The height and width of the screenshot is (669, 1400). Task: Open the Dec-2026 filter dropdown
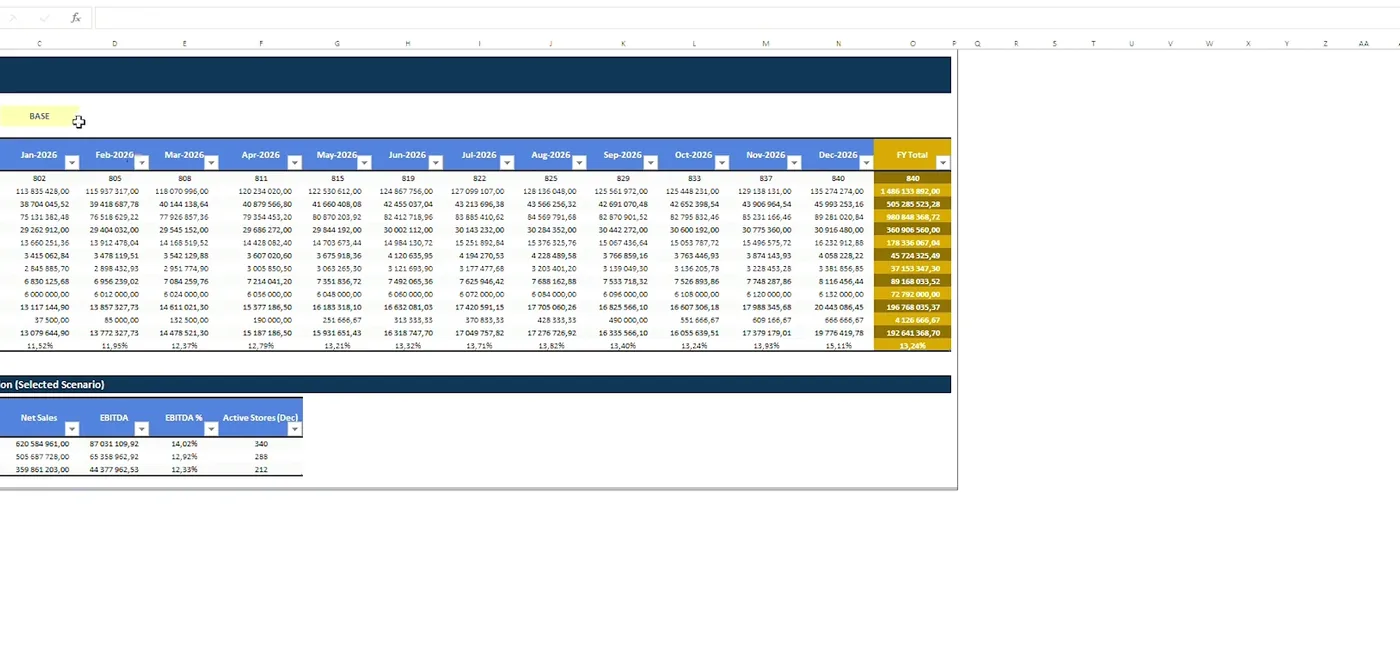[866, 161]
